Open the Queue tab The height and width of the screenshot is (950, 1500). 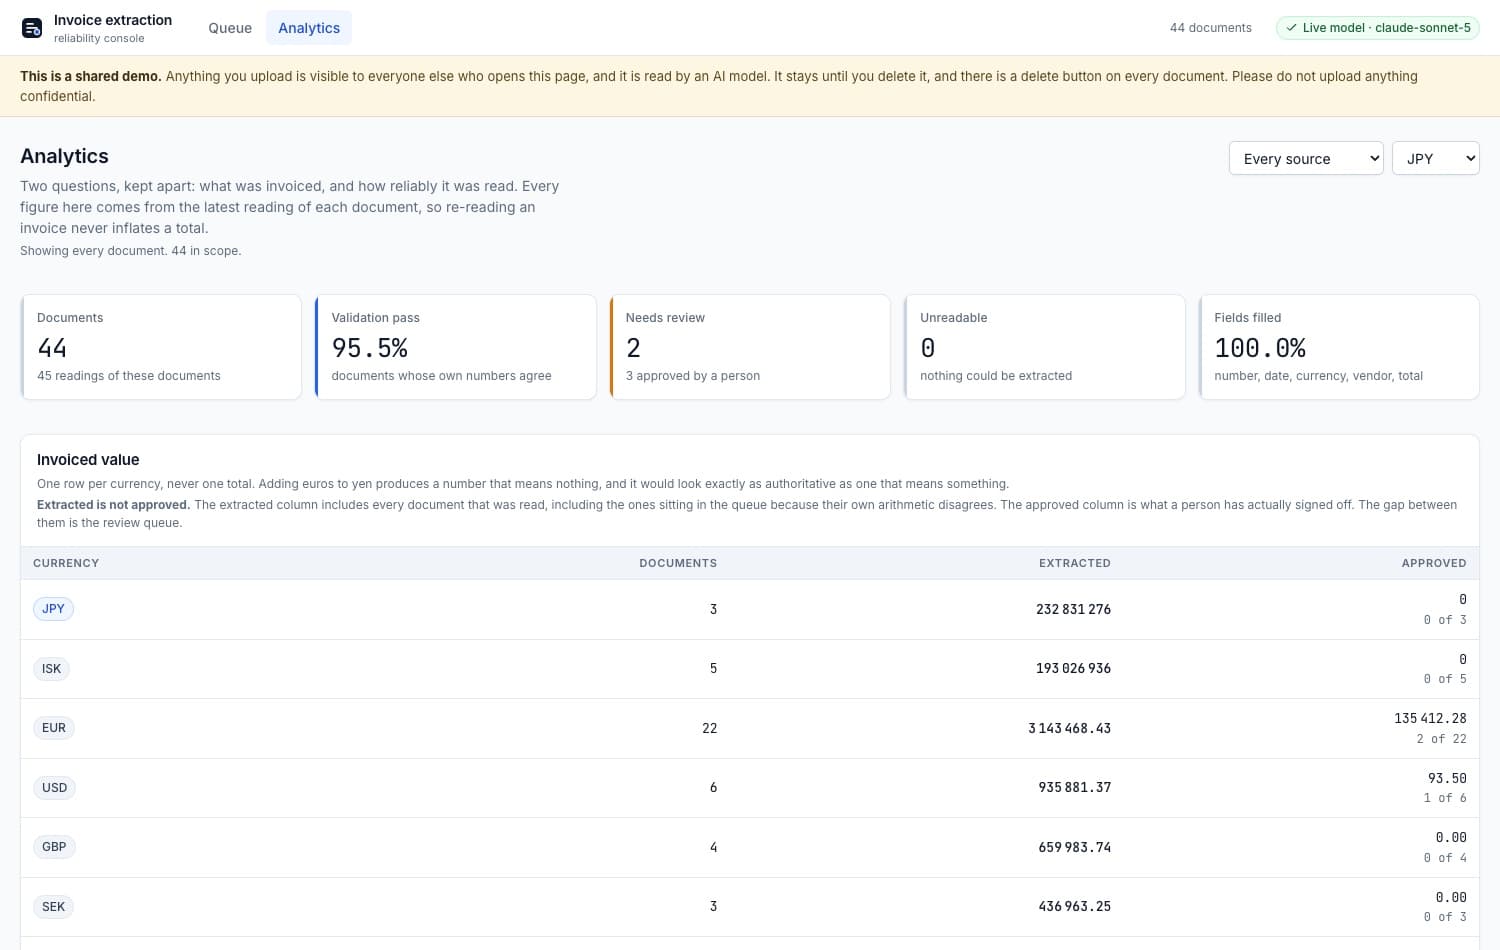pos(230,28)
